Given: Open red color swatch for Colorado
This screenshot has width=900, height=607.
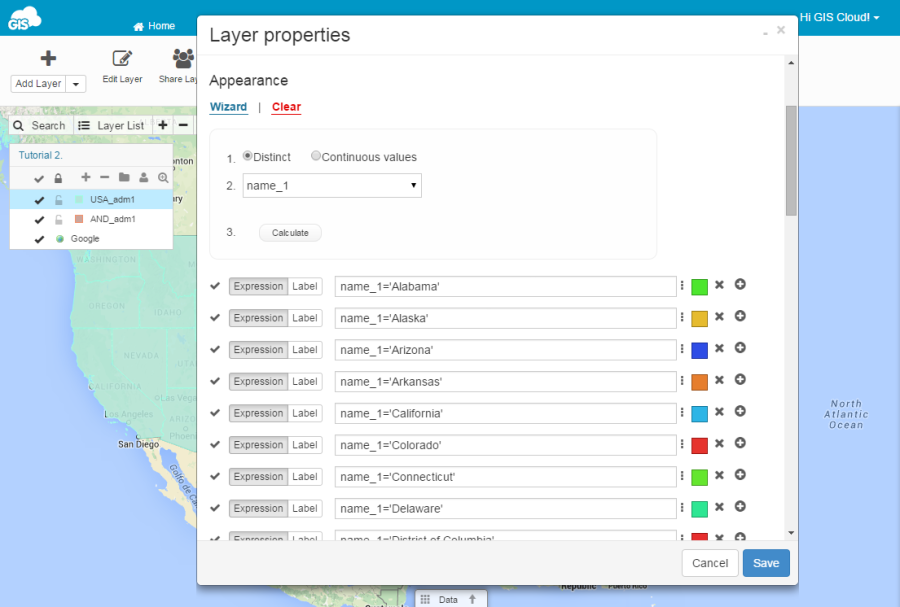Looking at the screenshot, I should pyautogui.click(x=699, y=446).
